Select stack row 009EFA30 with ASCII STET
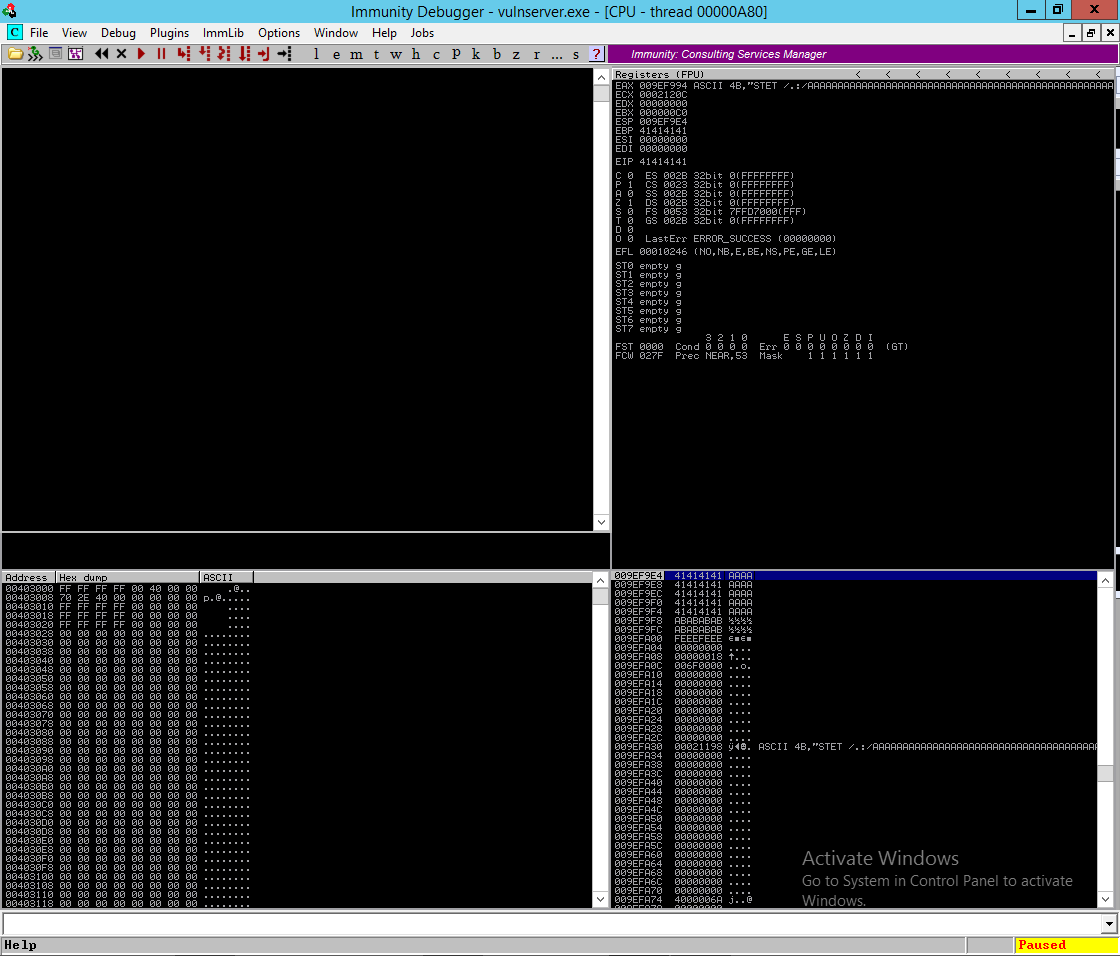Image resolution: width=1120 pixels, height=956 pixels. click(x=854, y=747)
